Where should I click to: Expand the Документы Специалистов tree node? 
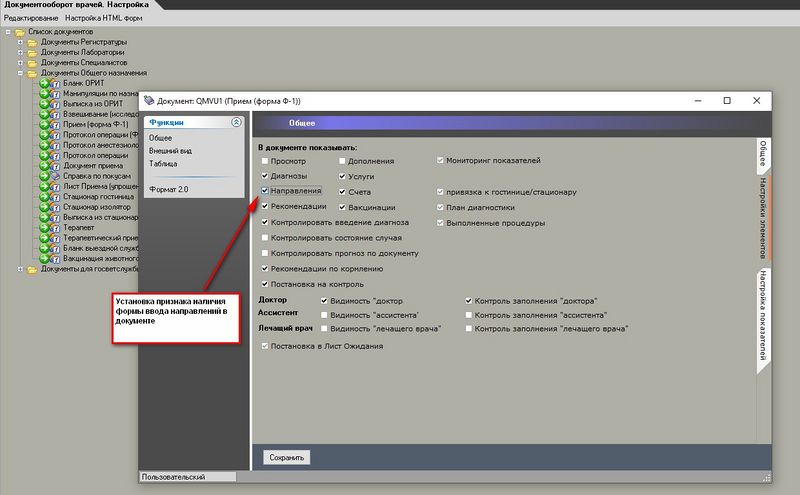click(20, 62)
